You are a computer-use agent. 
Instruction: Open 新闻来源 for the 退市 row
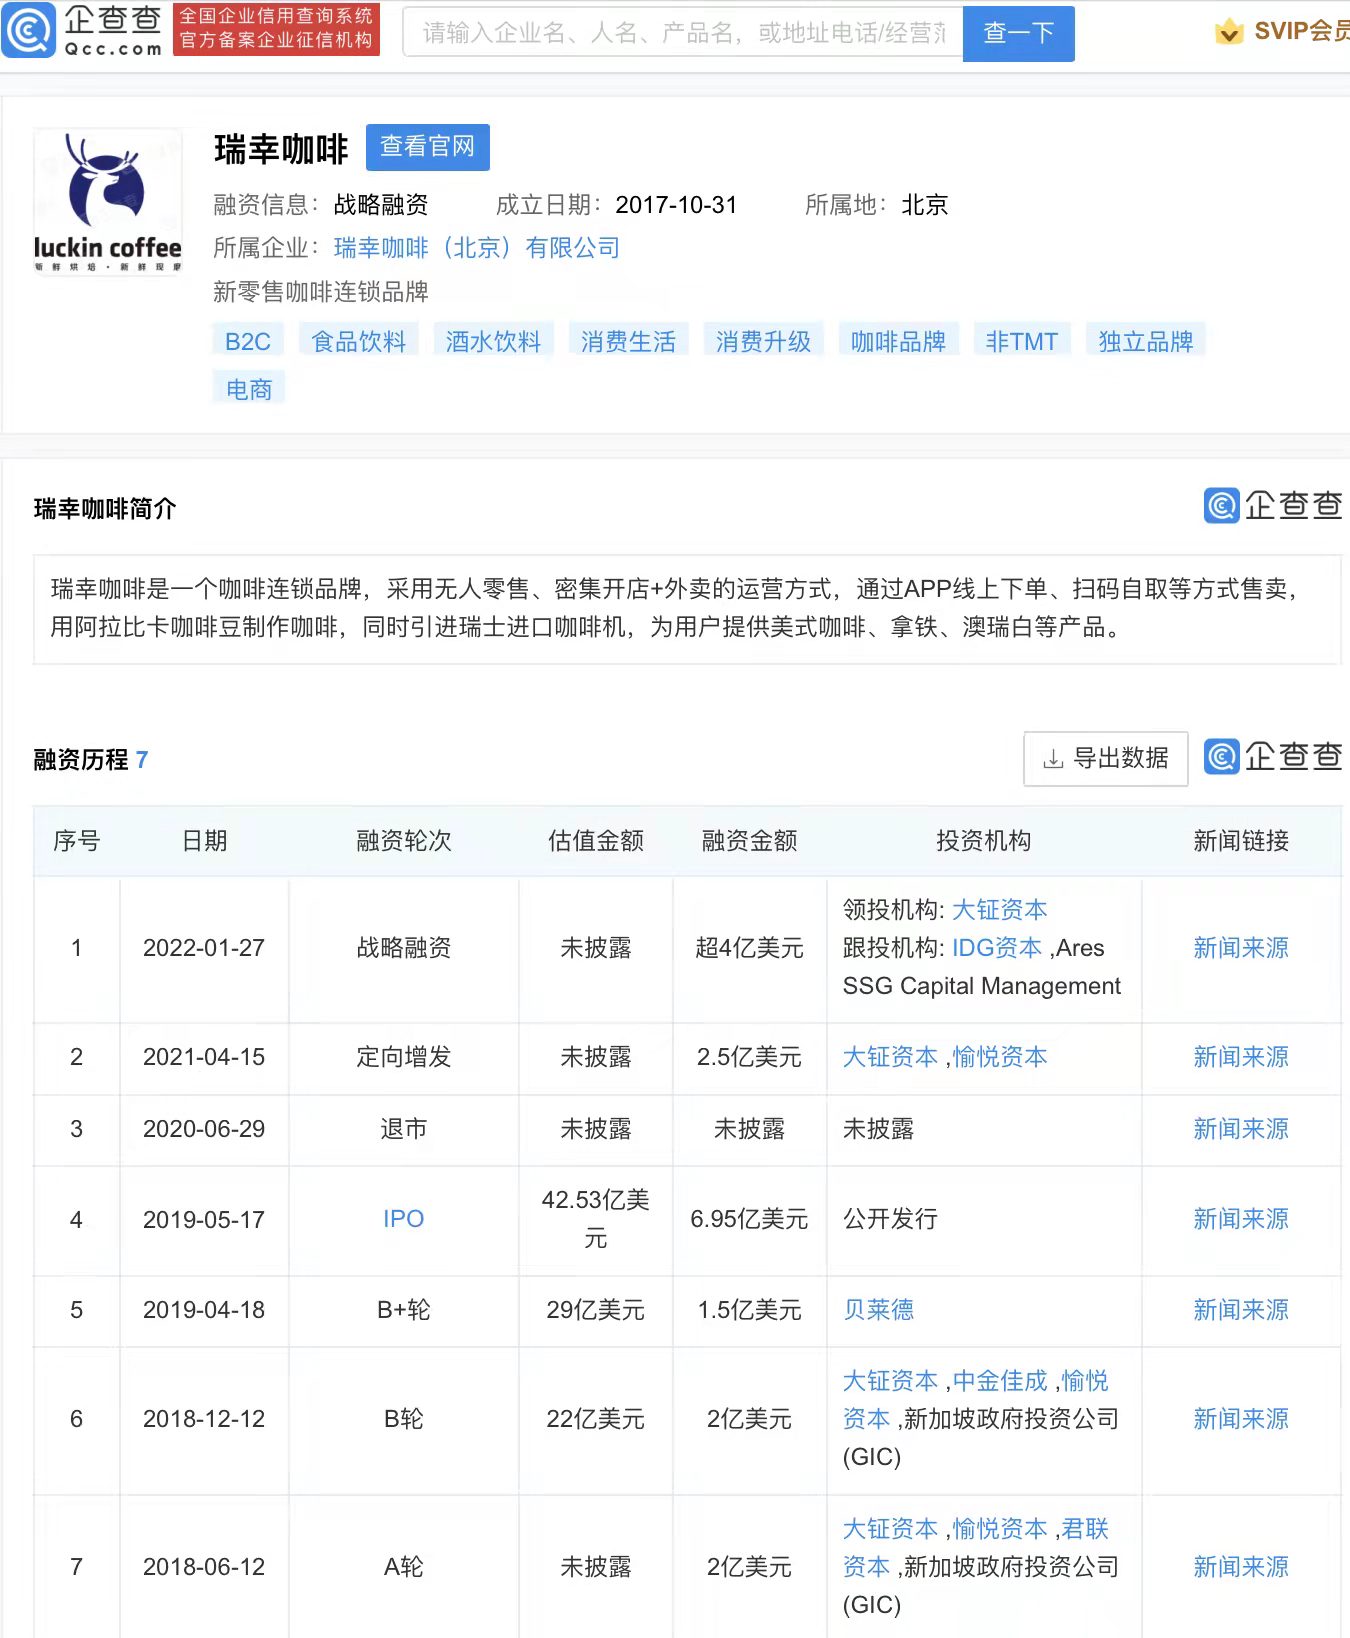pyautogui.click(x=1241, y=1129)
